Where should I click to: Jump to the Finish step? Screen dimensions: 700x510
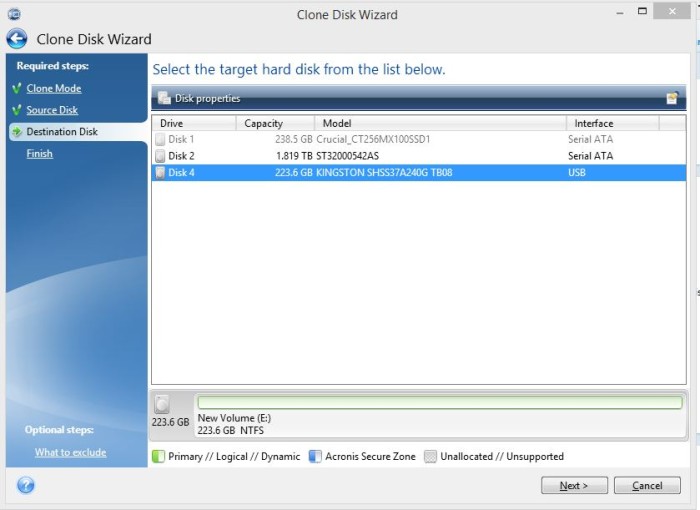(39, 154)
